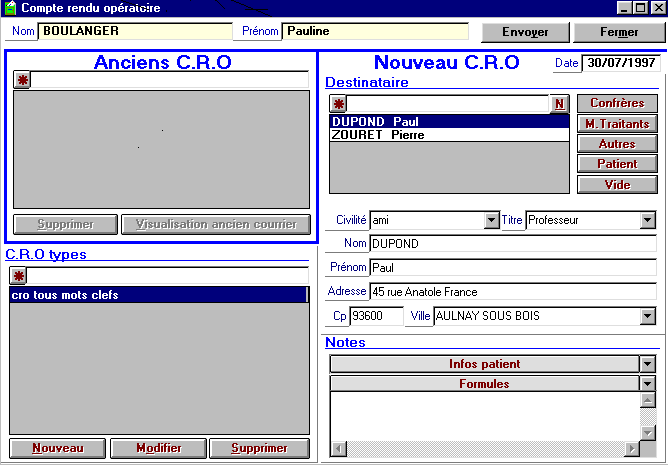Open the Titre dropdown arrow
Viewport: 668px width, 465px height.
pyautogui.click(x=648, y=220)
